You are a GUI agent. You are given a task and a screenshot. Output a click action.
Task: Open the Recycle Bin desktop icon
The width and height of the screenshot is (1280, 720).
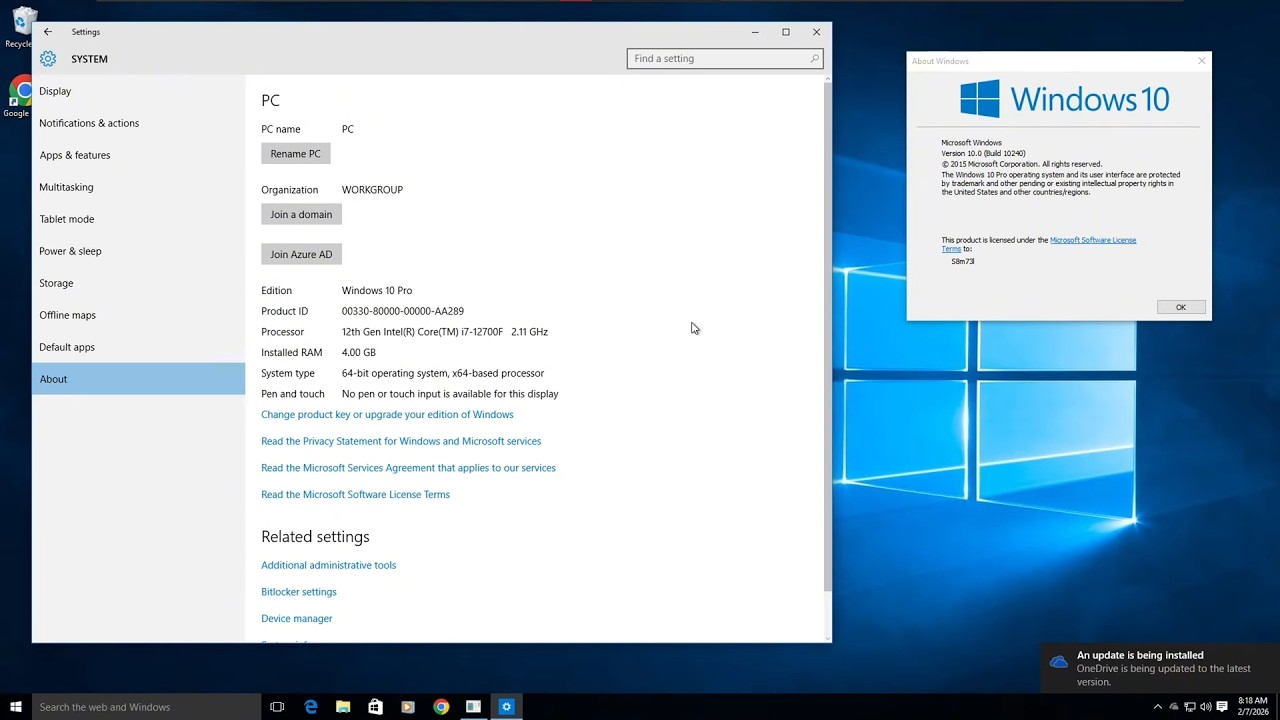tap(20, 27)
